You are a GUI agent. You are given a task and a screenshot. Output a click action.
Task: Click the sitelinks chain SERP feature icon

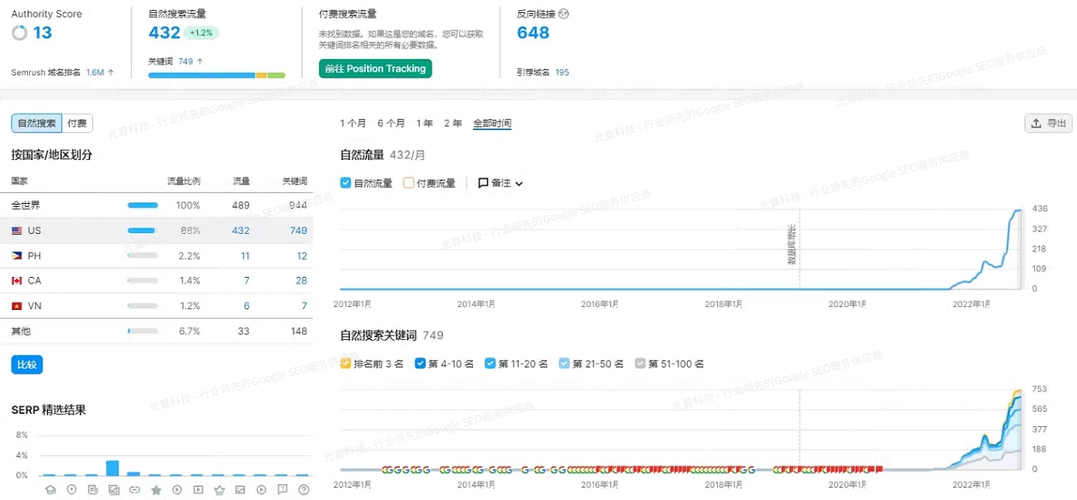[x=135, y=490]
